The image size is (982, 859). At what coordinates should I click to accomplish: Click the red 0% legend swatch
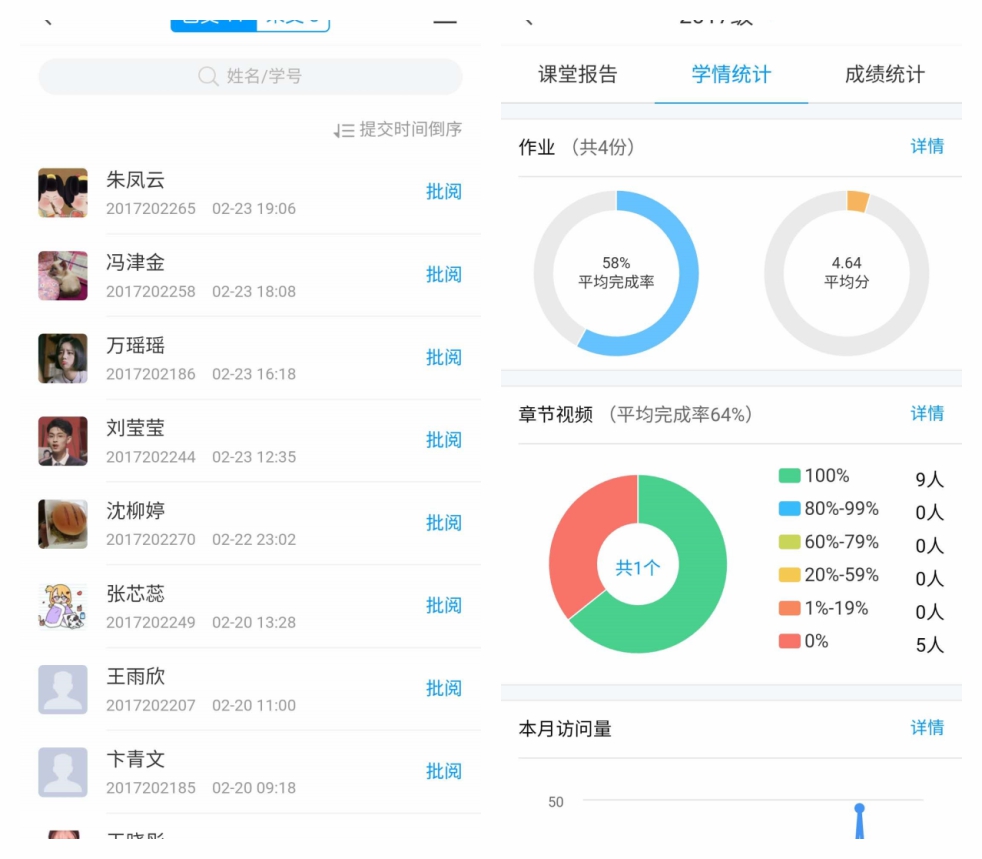pos(790,641)
